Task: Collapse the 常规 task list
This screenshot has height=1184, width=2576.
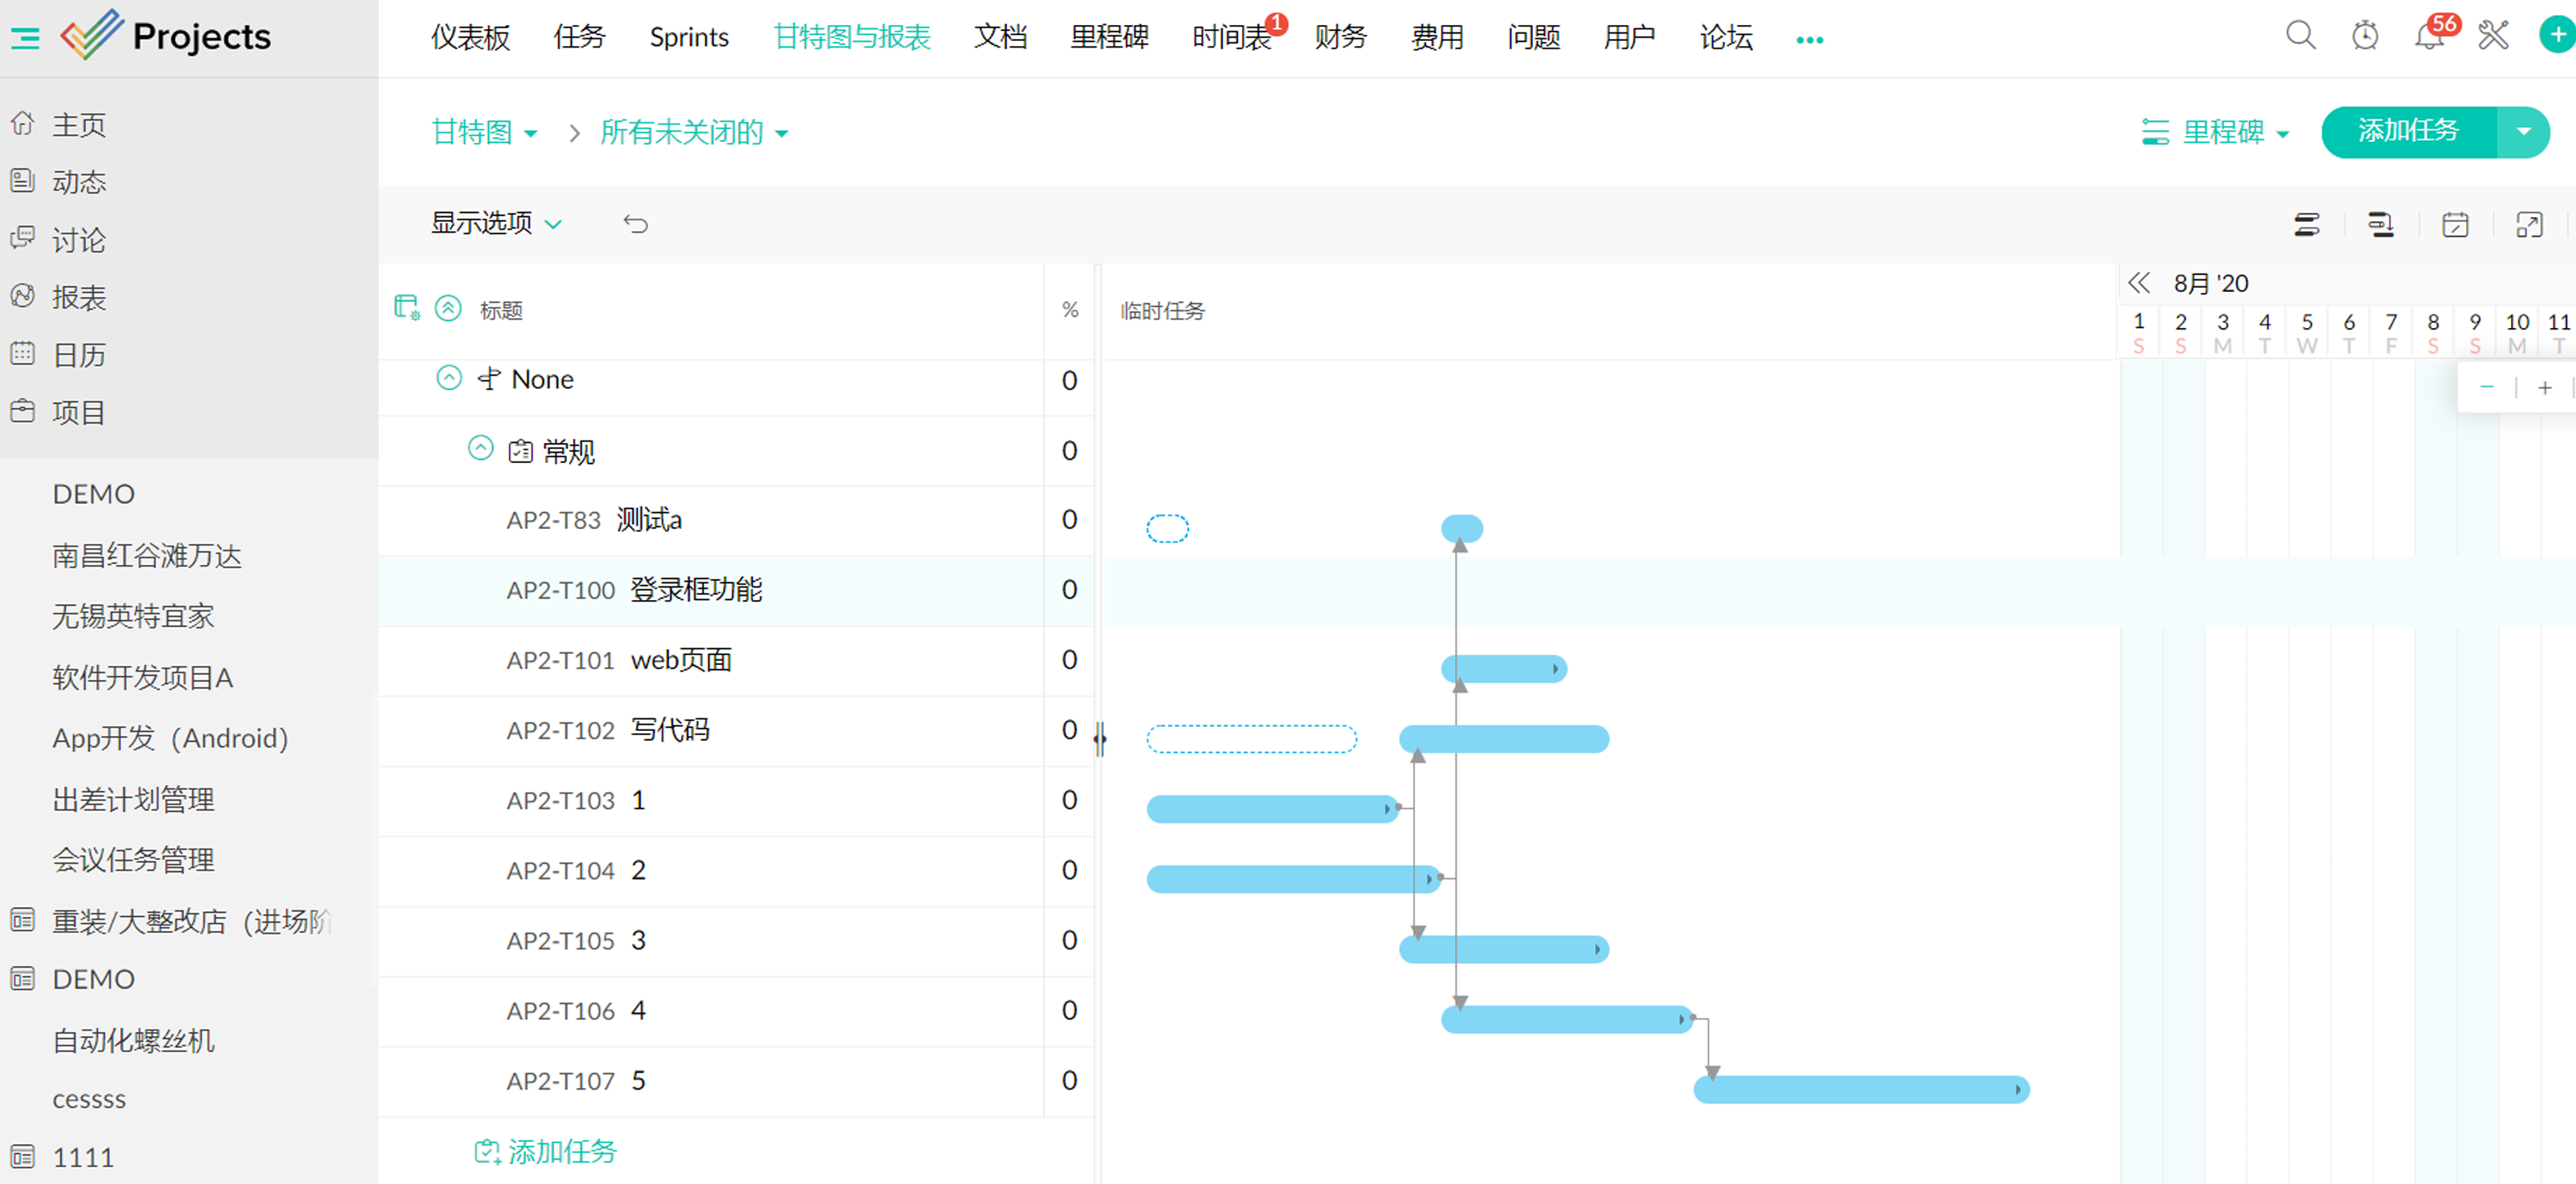Action: pos(481,448)
